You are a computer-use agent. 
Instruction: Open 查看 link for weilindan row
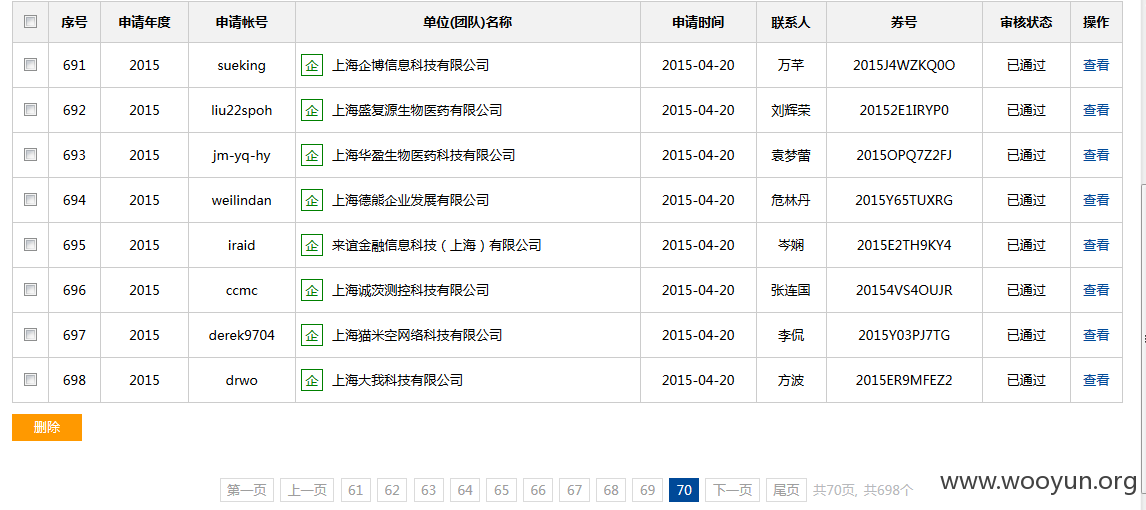coord(1096,200)
